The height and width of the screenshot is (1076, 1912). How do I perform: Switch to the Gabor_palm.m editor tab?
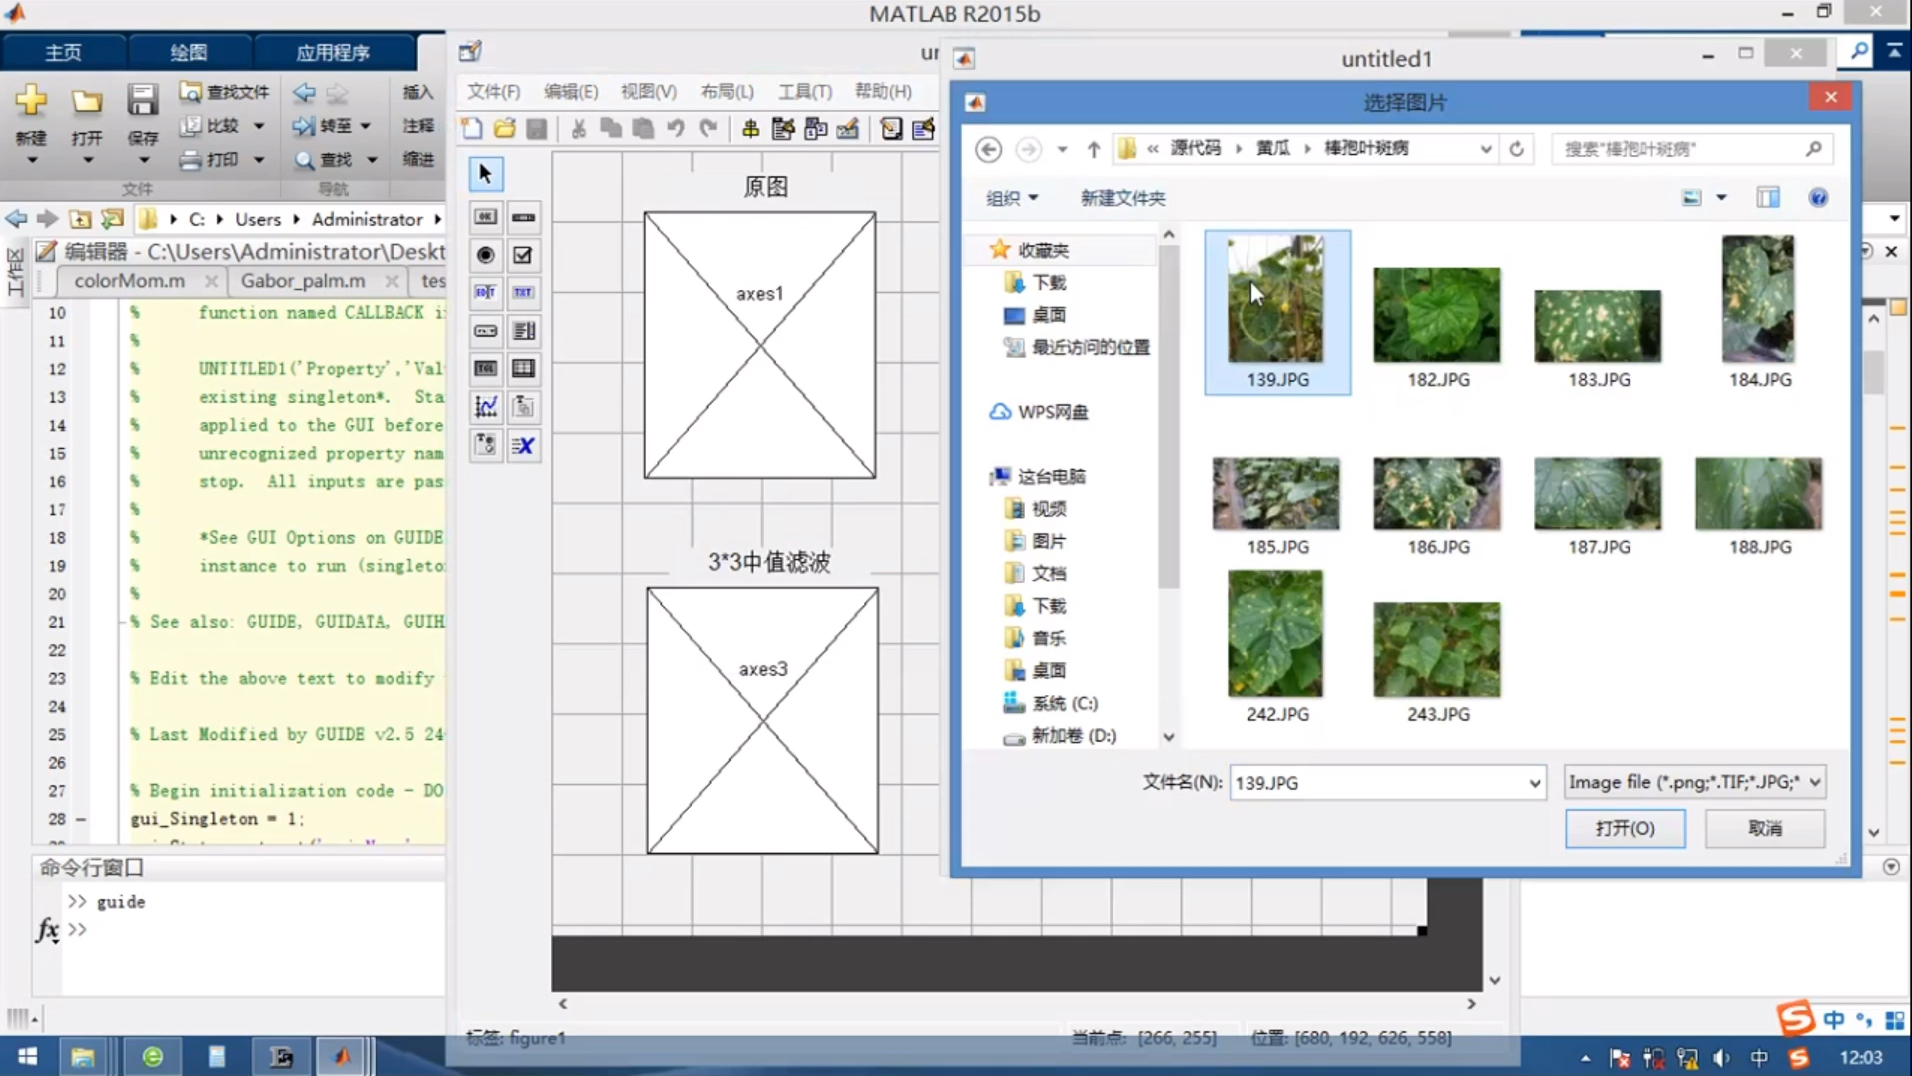tap(303, 281)
